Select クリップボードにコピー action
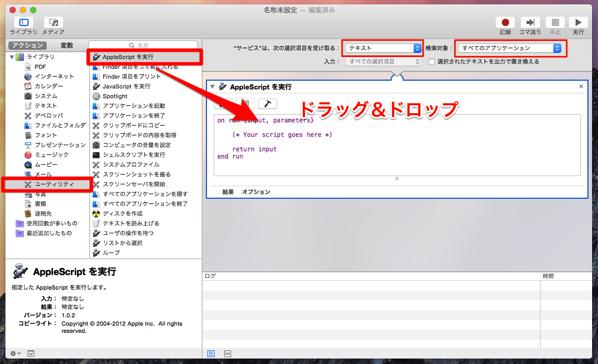Screen dimensions: 598x364 click(x=133, y=125)
